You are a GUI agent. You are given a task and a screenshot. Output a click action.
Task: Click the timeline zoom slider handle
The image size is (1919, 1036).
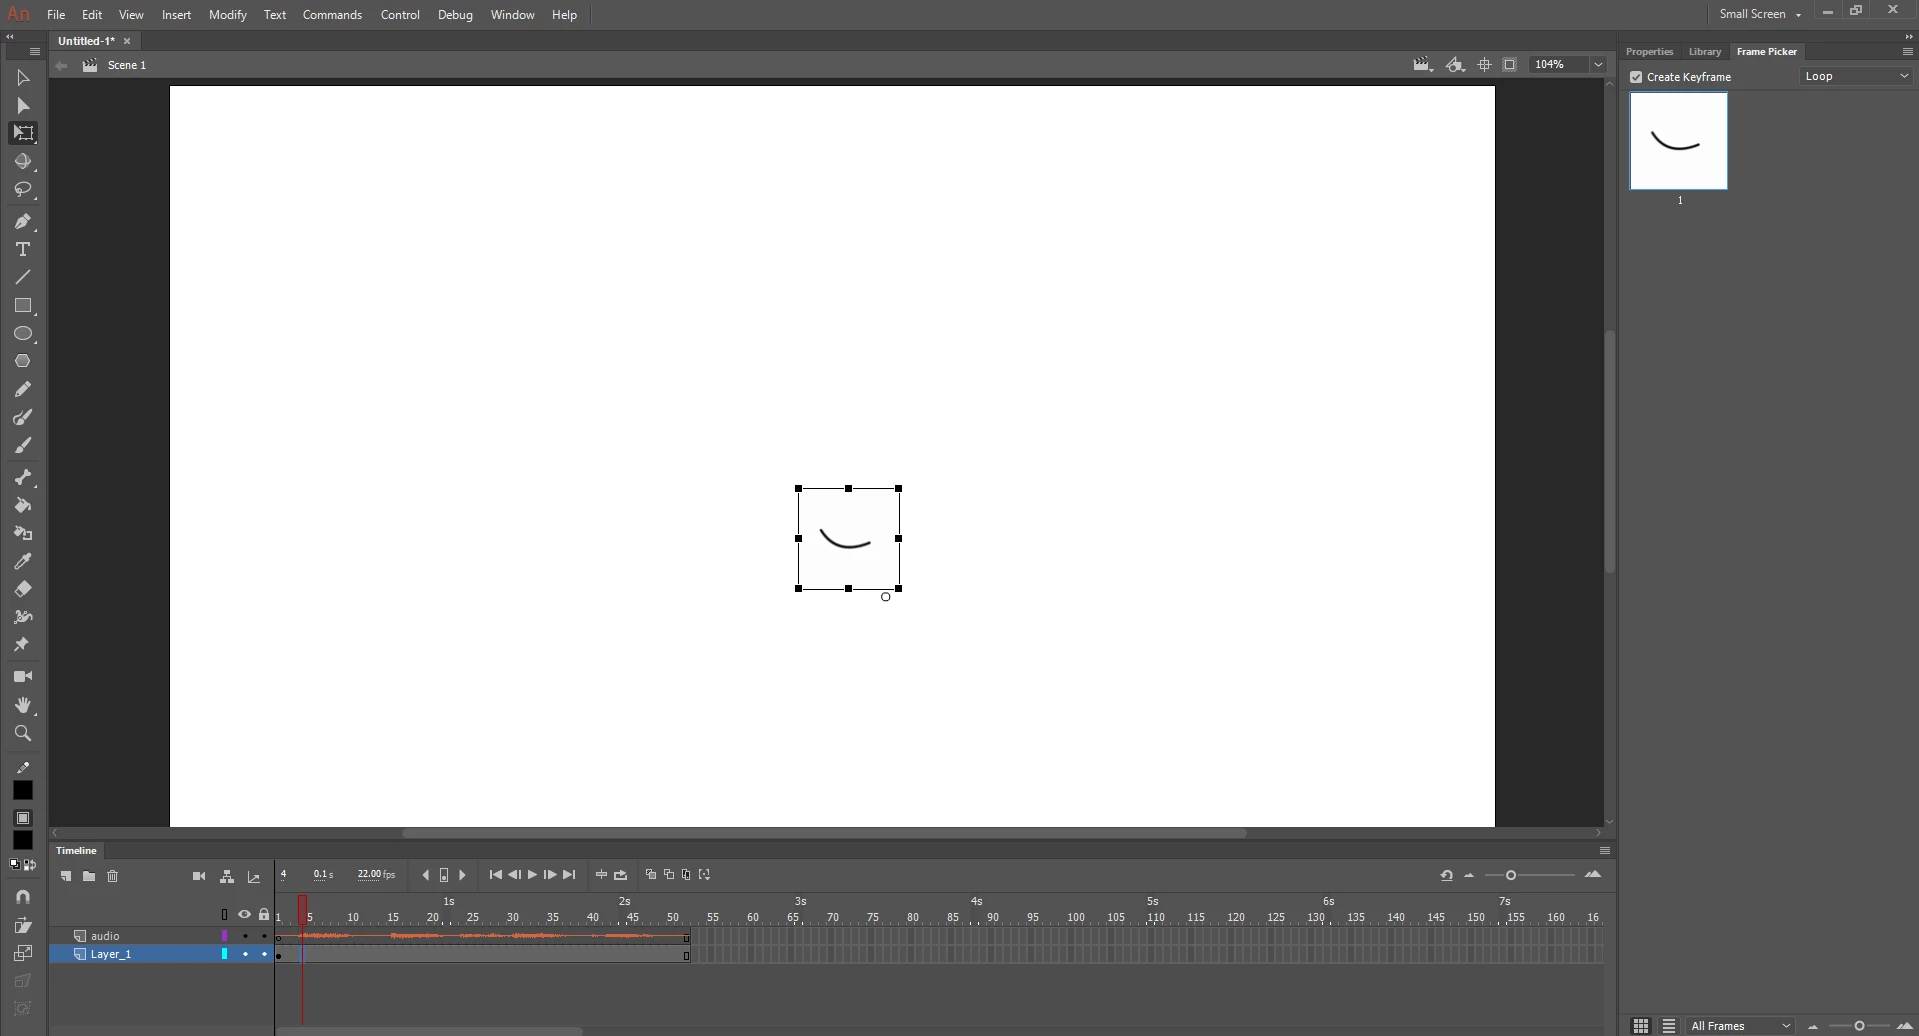1511,876
